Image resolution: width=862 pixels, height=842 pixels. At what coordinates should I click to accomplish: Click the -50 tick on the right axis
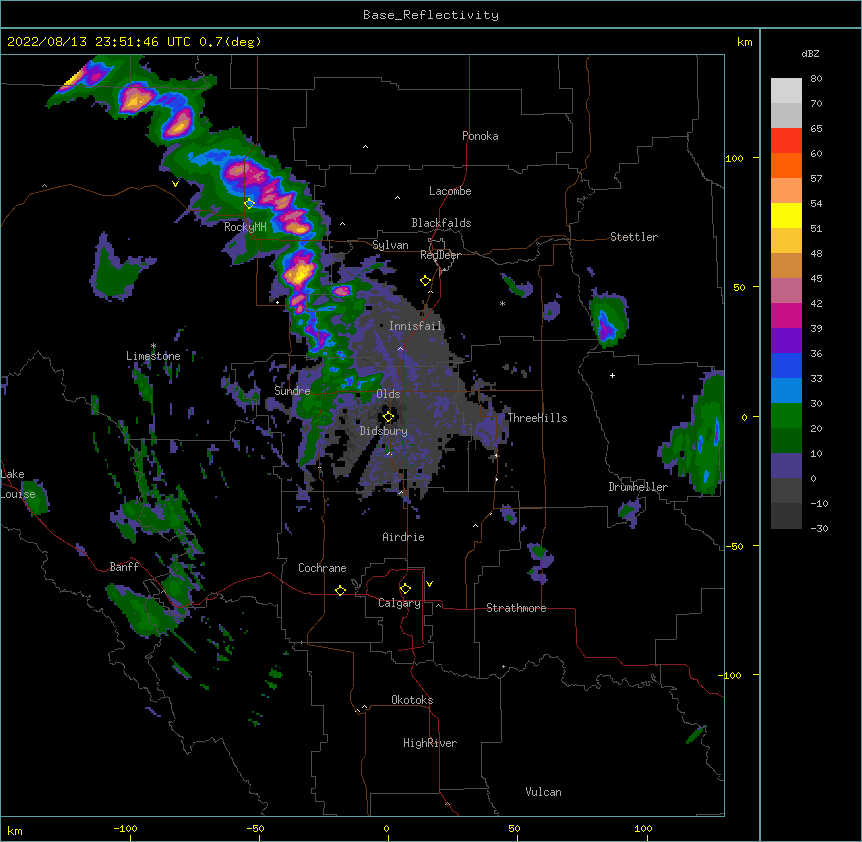click(734, 546)
